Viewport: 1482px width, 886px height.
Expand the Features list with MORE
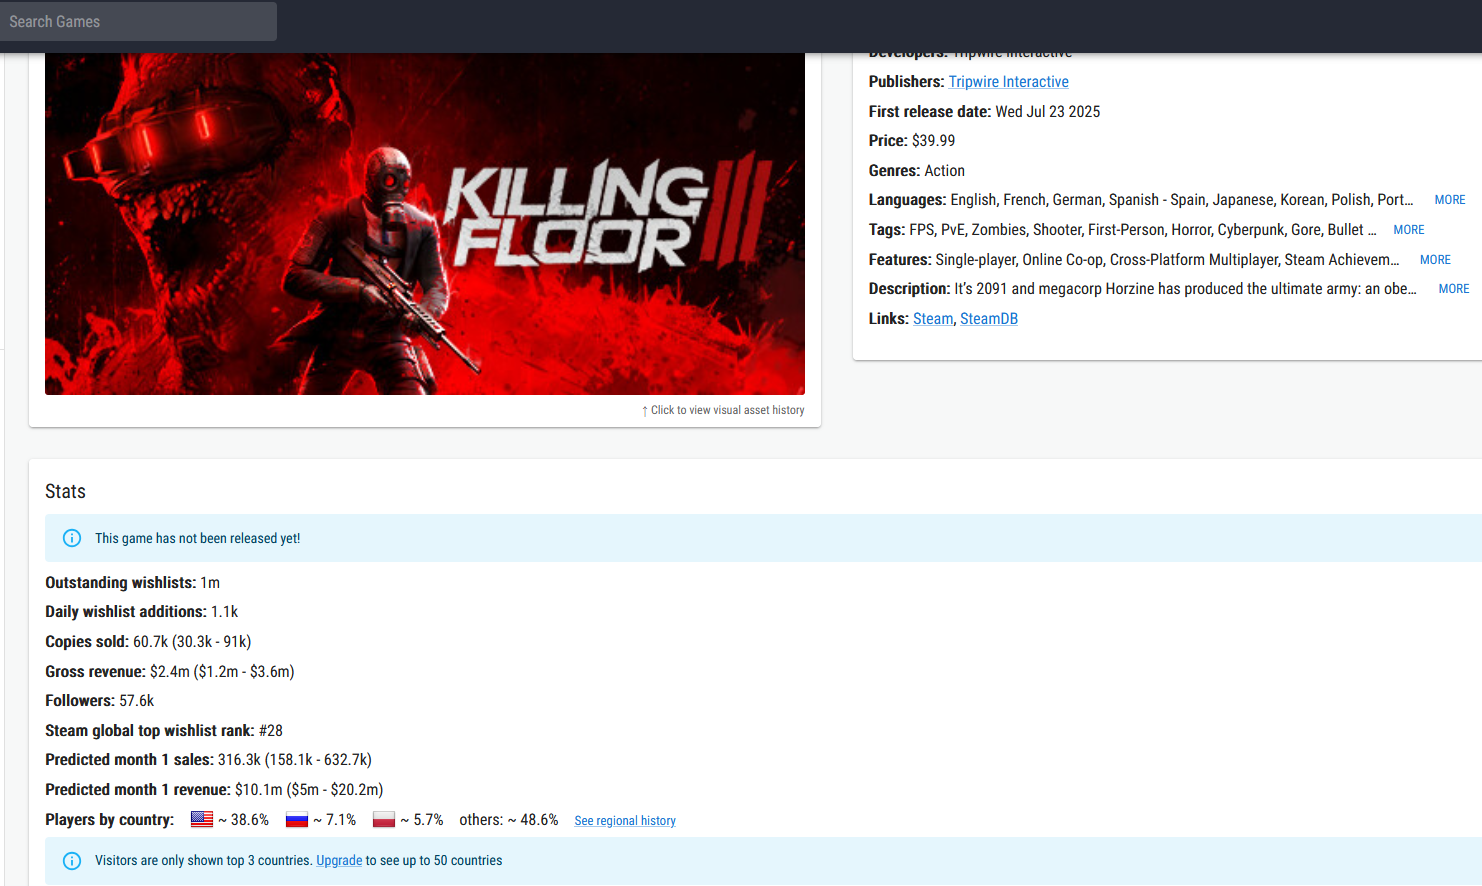[1435, 260]
